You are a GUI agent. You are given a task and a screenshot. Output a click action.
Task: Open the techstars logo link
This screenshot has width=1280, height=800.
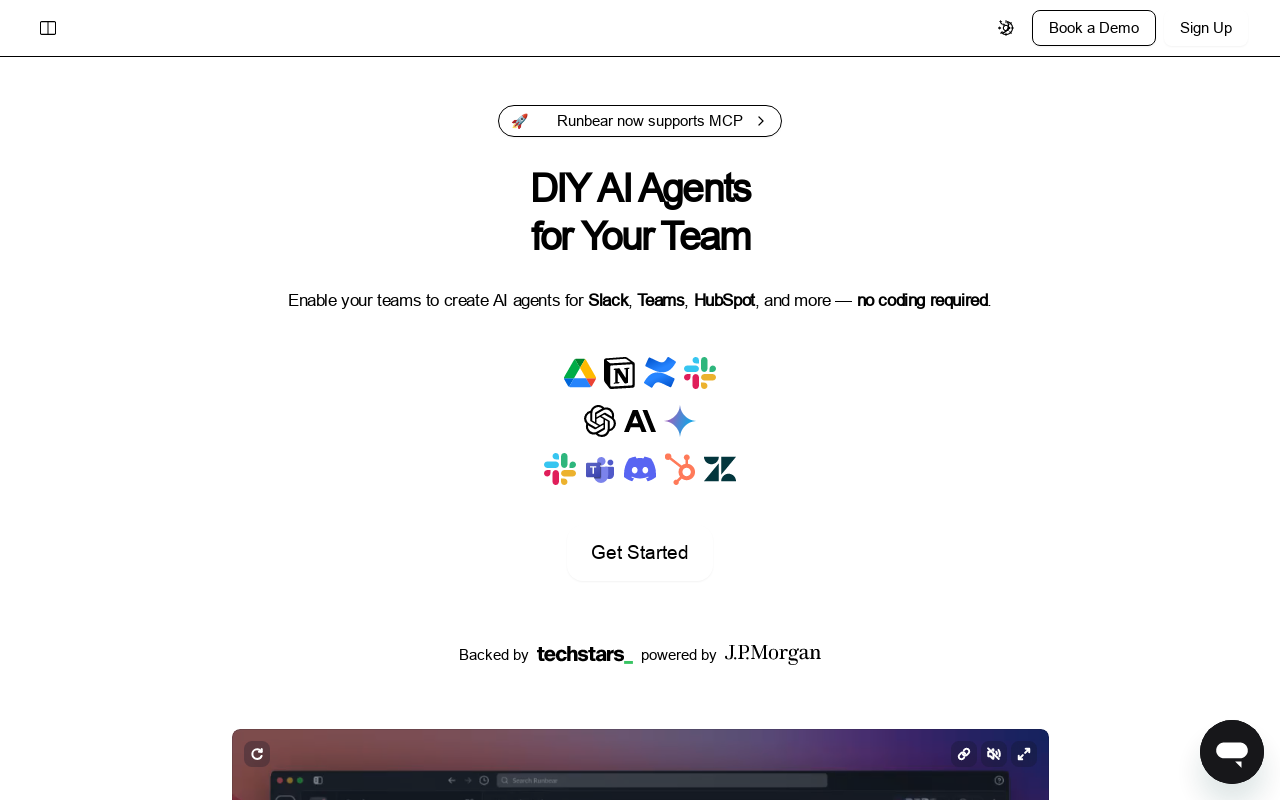585,654
